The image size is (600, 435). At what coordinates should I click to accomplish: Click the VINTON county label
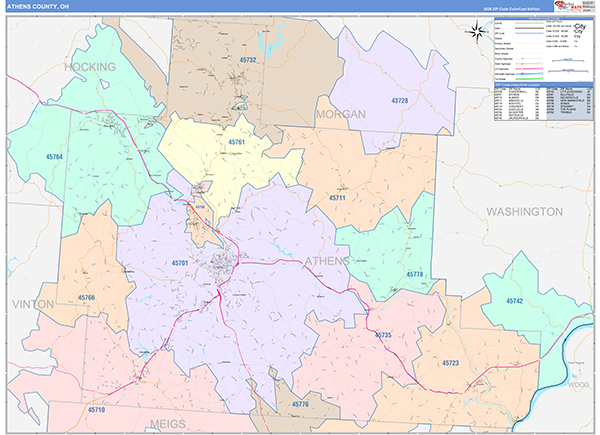[x=33, y=304]
